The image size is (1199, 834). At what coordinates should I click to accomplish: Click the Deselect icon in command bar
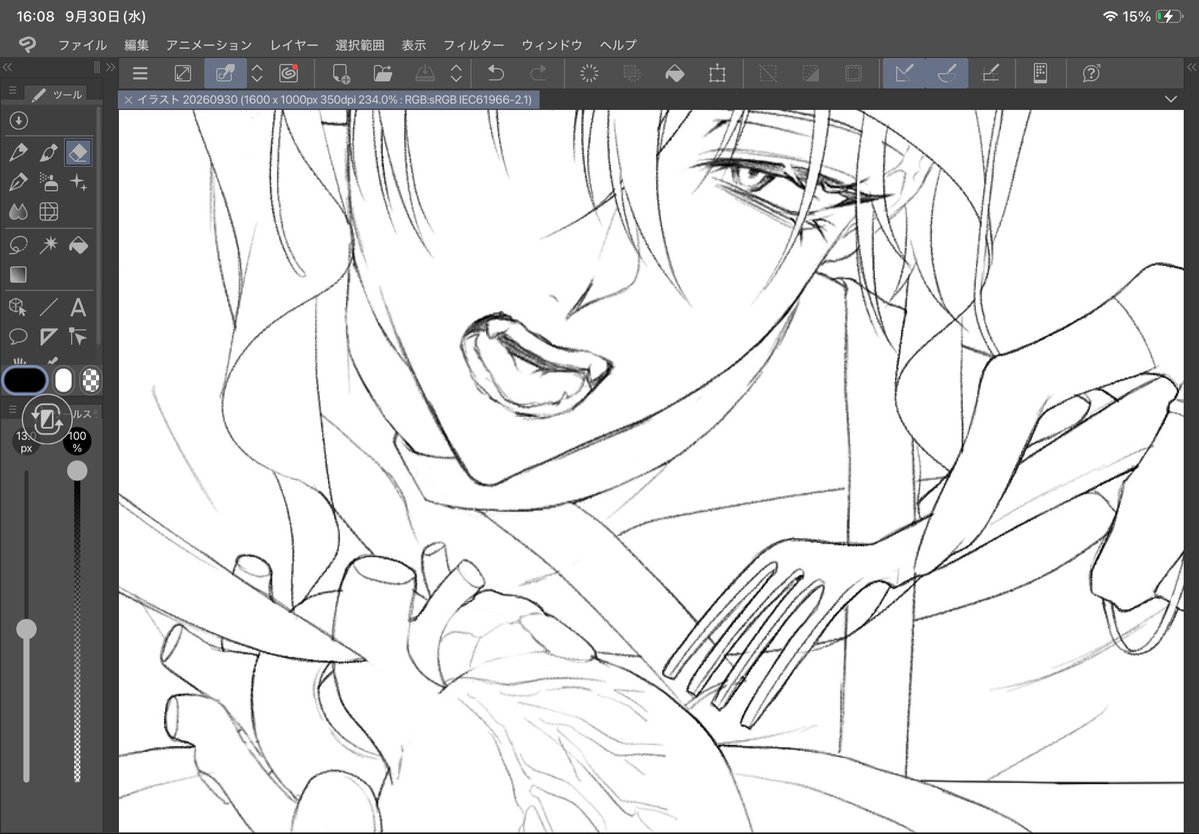coord(768,73)
